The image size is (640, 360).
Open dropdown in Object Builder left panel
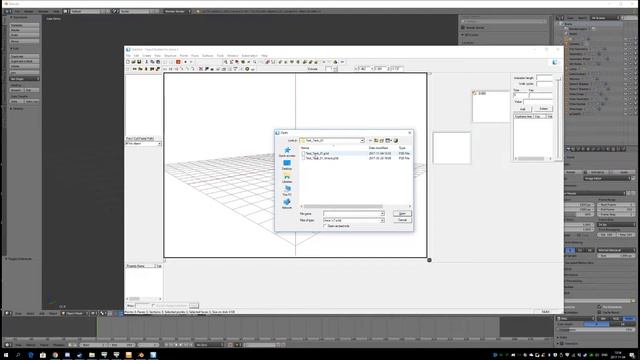point(159,144)
